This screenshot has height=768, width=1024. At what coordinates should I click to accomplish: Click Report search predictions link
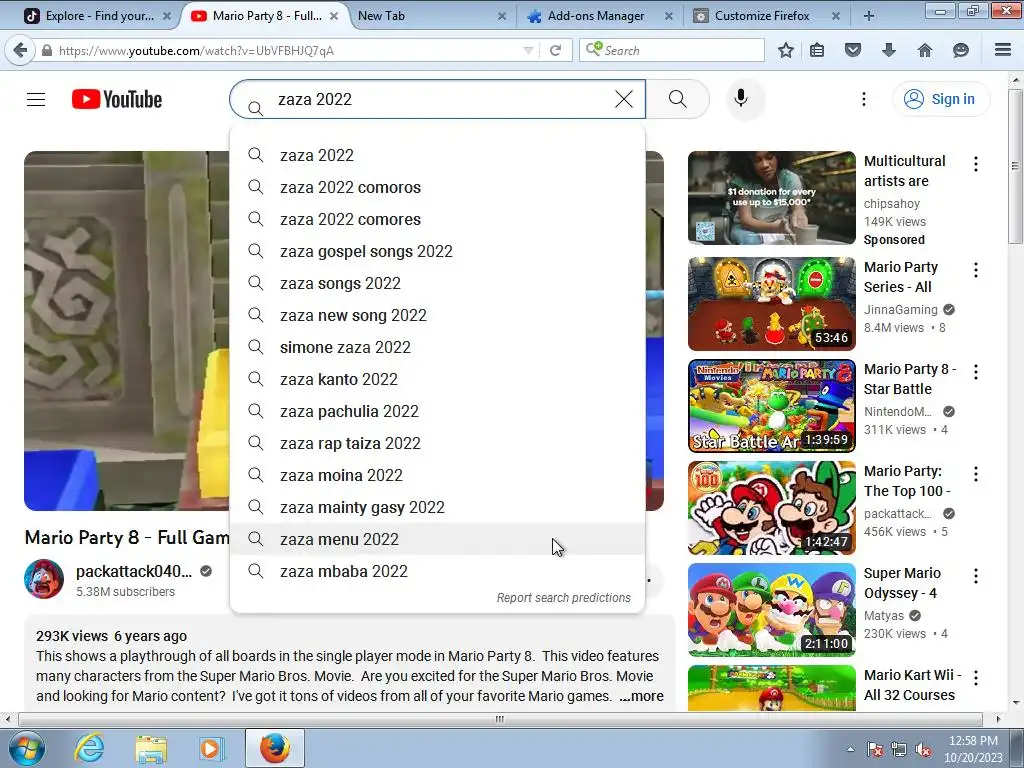pyautogui.click(x=564, y=598)
